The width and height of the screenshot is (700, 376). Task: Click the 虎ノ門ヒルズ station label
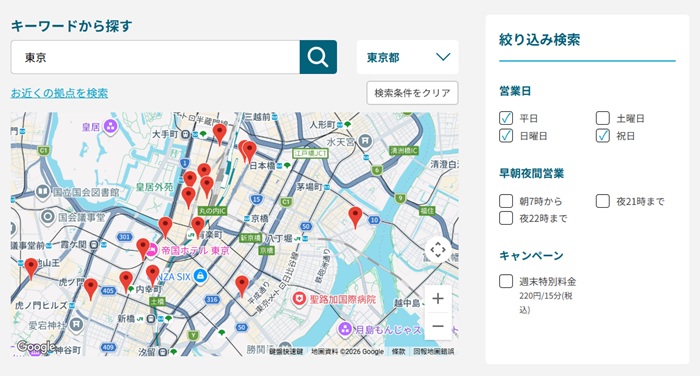41,305
